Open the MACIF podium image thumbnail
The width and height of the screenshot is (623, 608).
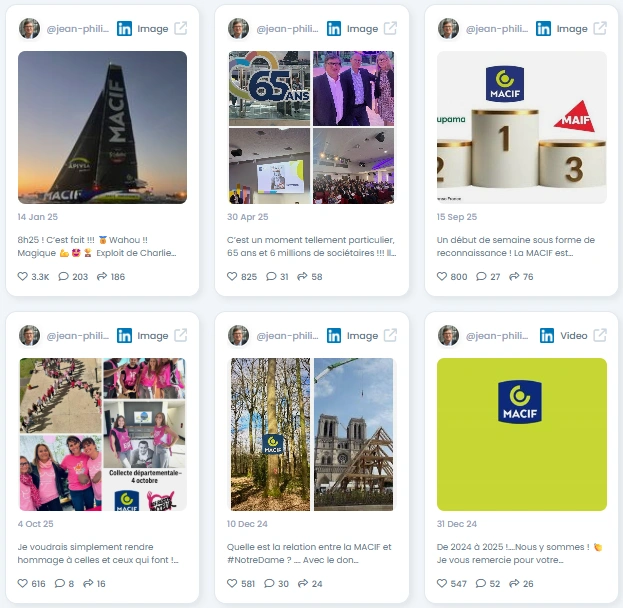pyautogui.click(x=522, y=127)
